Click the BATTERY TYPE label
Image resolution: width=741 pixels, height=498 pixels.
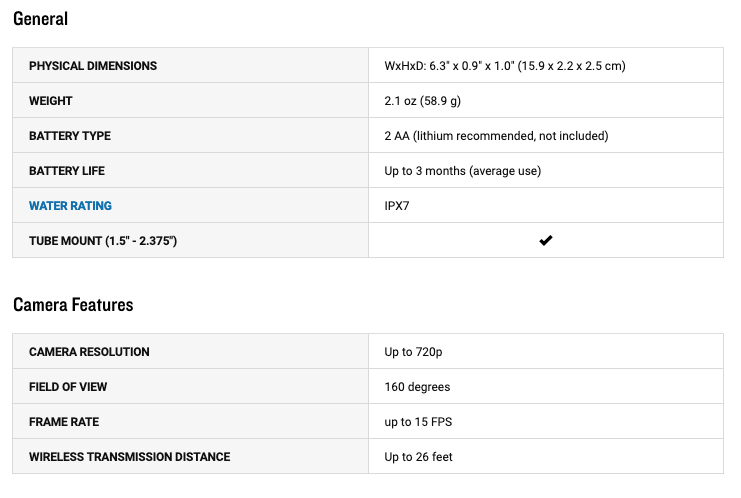[70, 136]
